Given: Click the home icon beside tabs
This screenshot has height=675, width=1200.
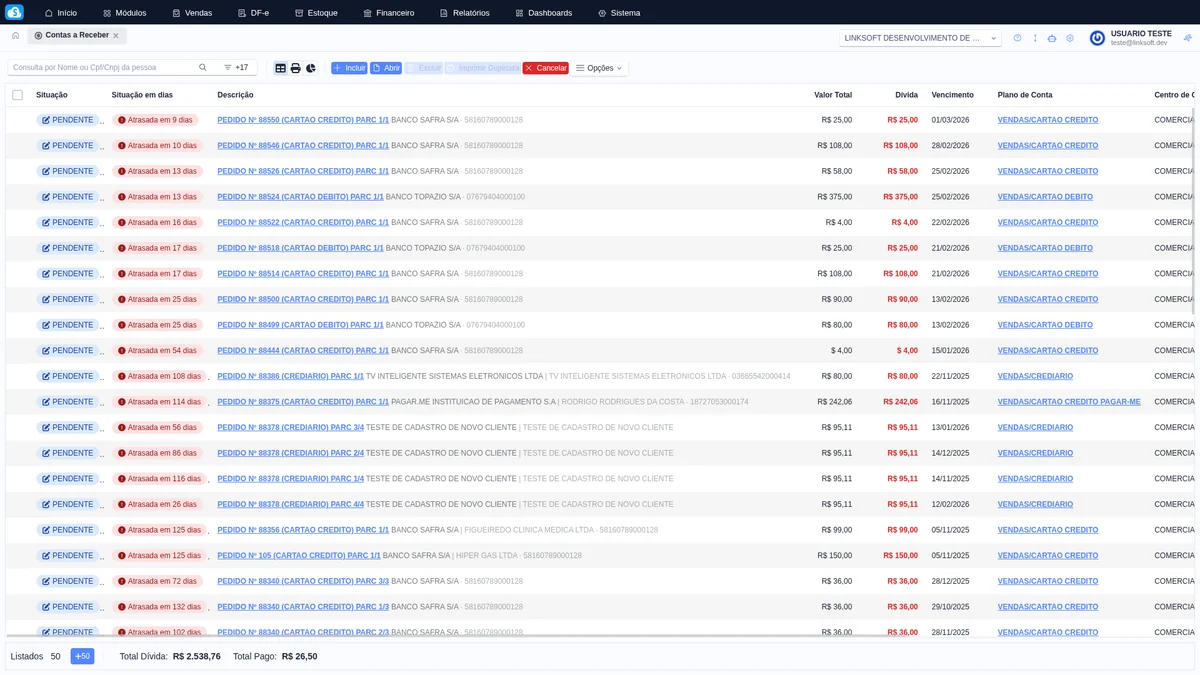Looking at the screenshot, I should pos(16,35).
